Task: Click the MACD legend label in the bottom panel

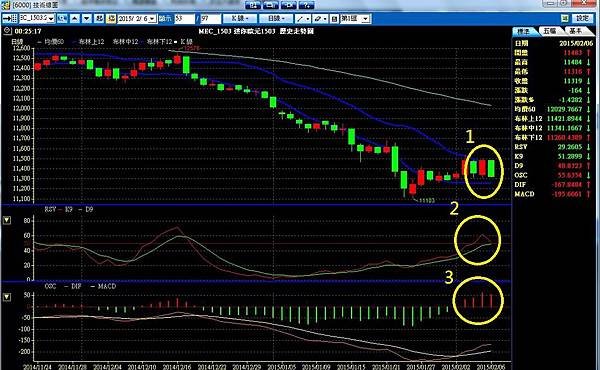Action: (107, 286)
